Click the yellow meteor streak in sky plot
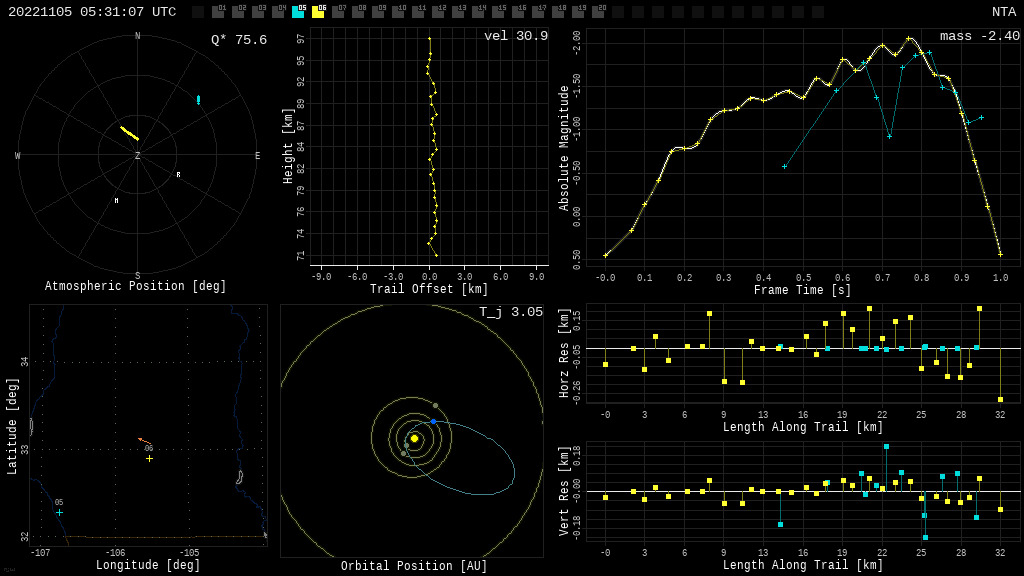The height and width of the screenshot is (576, 1024). pos(129,133)
